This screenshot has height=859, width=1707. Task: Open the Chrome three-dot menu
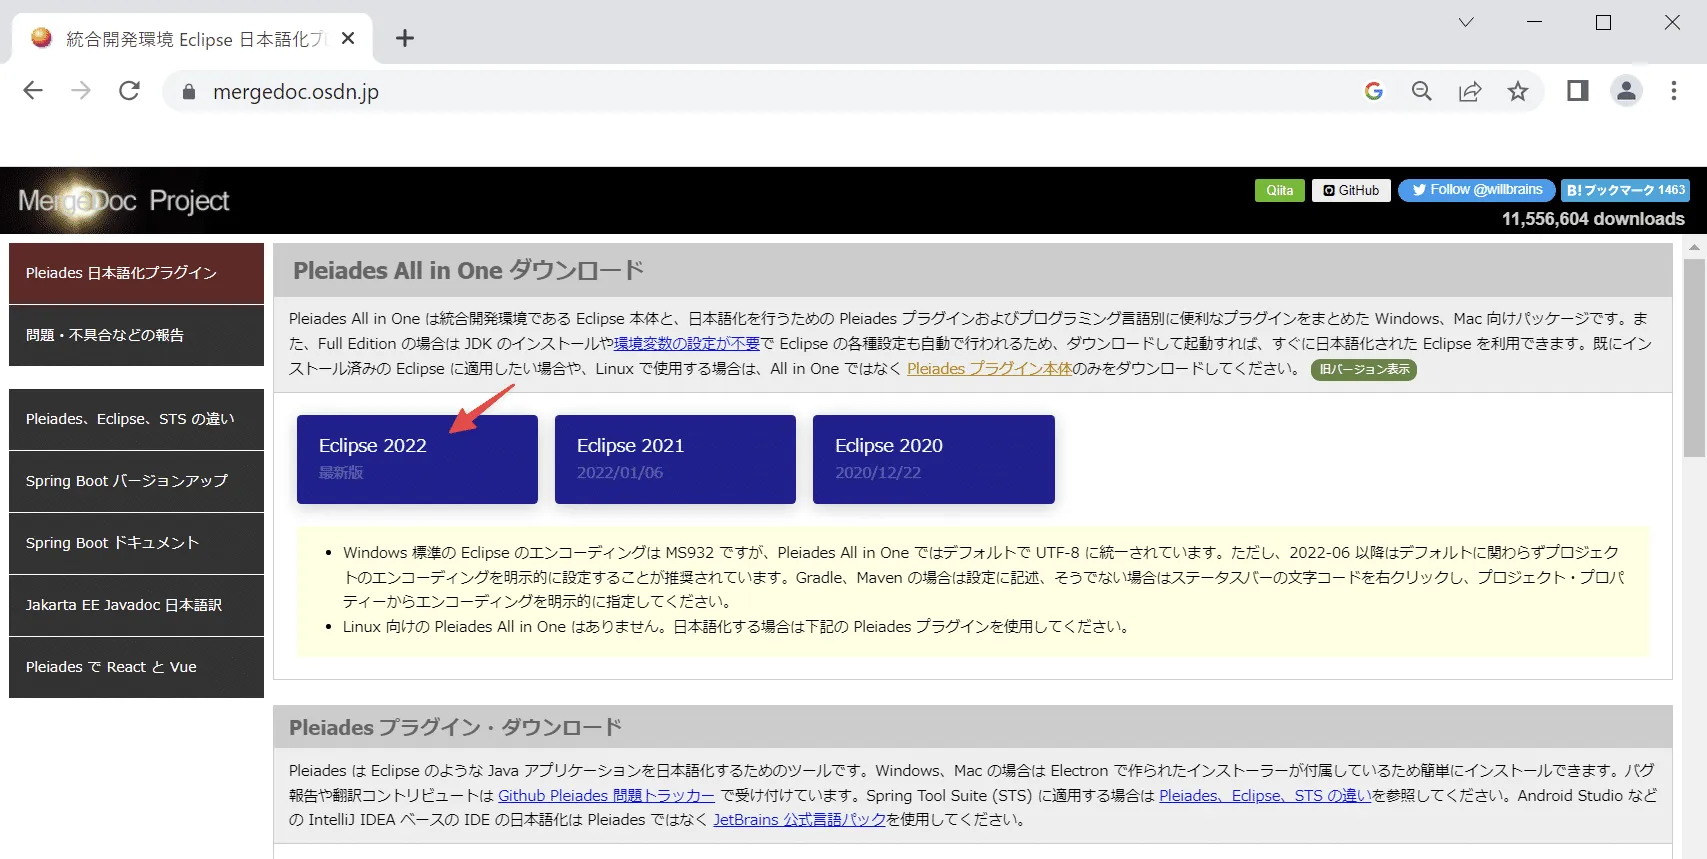[1674, 91]
